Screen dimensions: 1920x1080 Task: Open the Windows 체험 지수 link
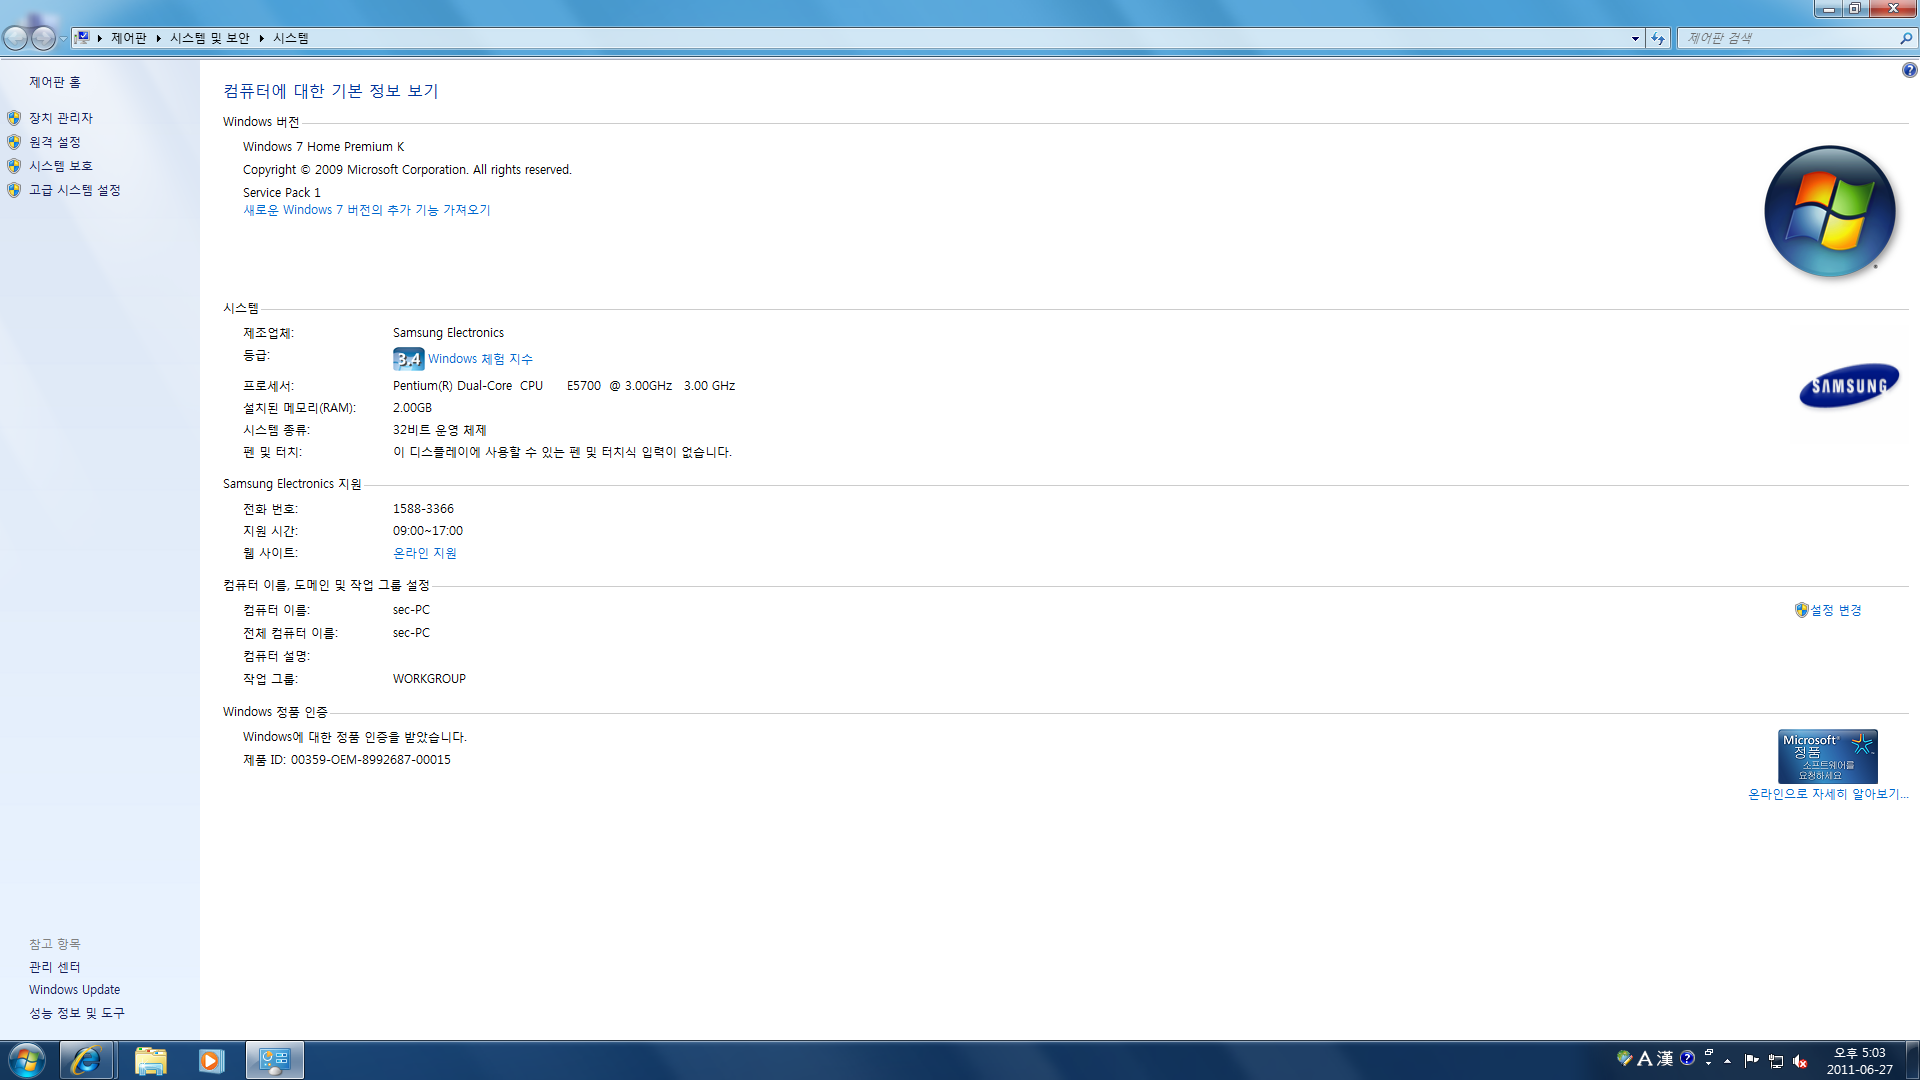point(481,359)
